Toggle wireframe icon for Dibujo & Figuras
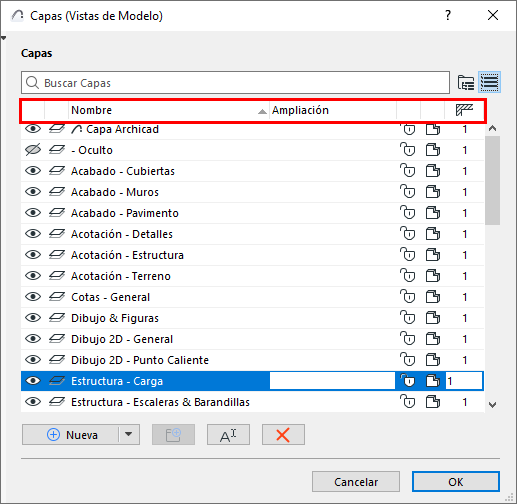Screen dimensions: 517x504 pyautogui.click(x=57, y=318)
